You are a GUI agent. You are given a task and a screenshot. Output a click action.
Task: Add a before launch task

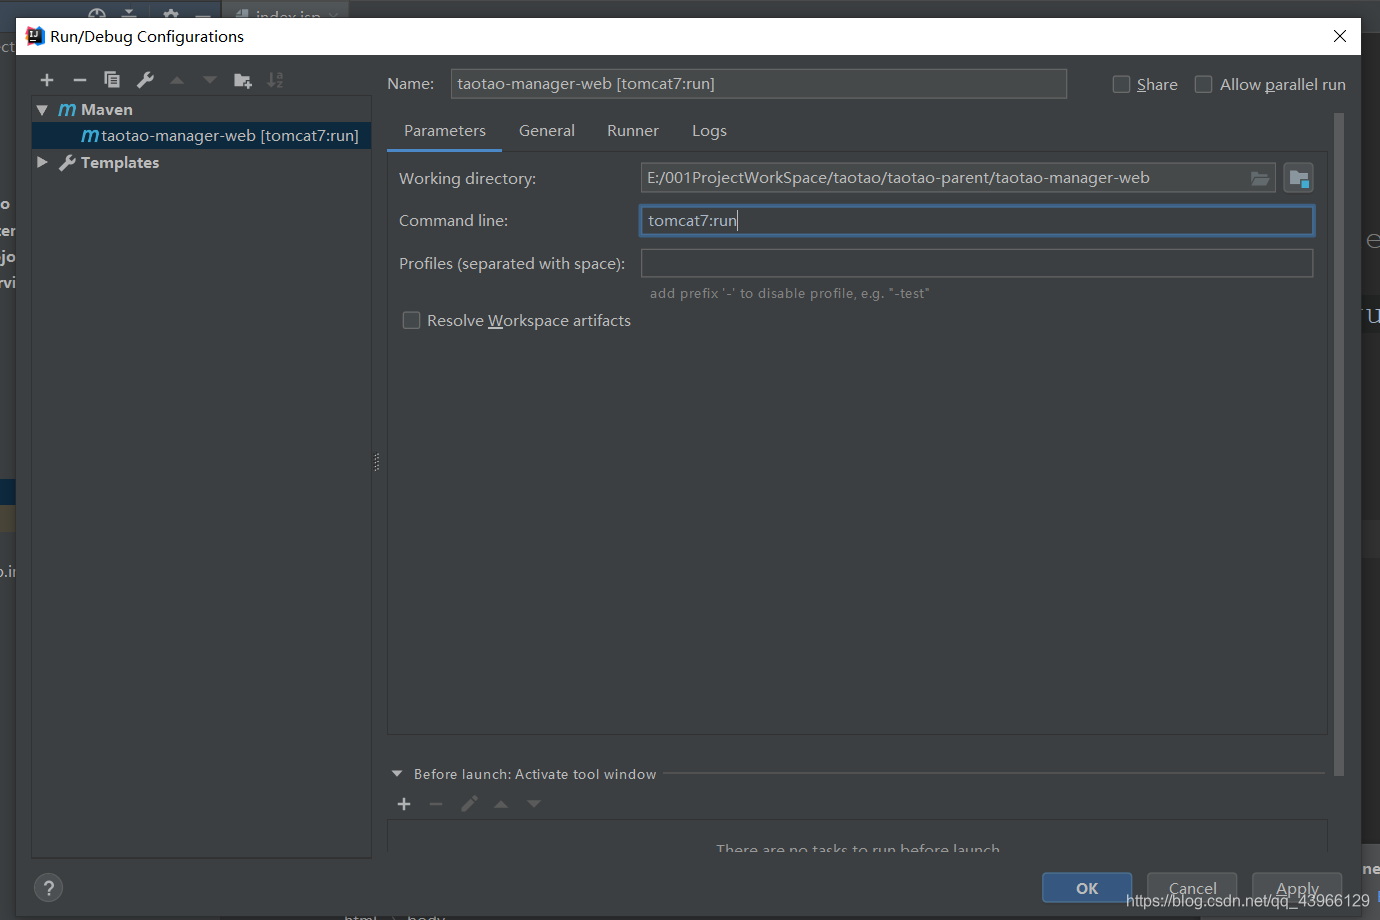404,804
